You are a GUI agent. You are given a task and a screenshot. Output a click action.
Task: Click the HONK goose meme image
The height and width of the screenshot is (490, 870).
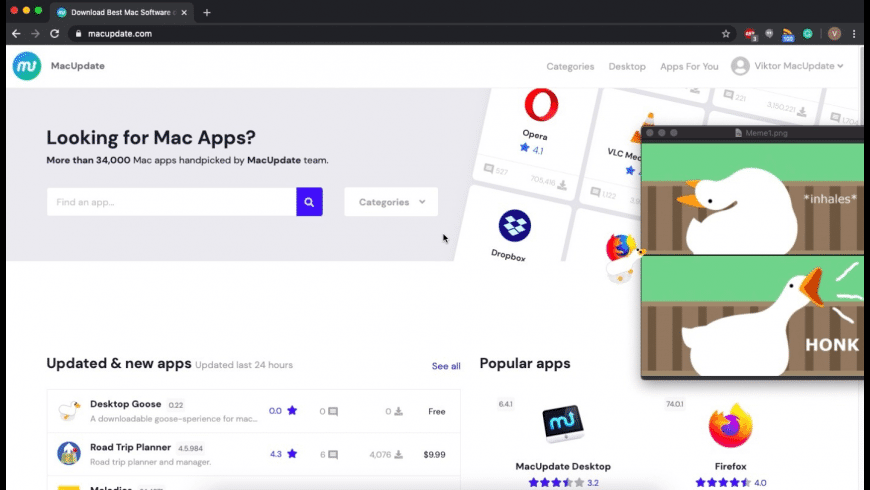752,315
